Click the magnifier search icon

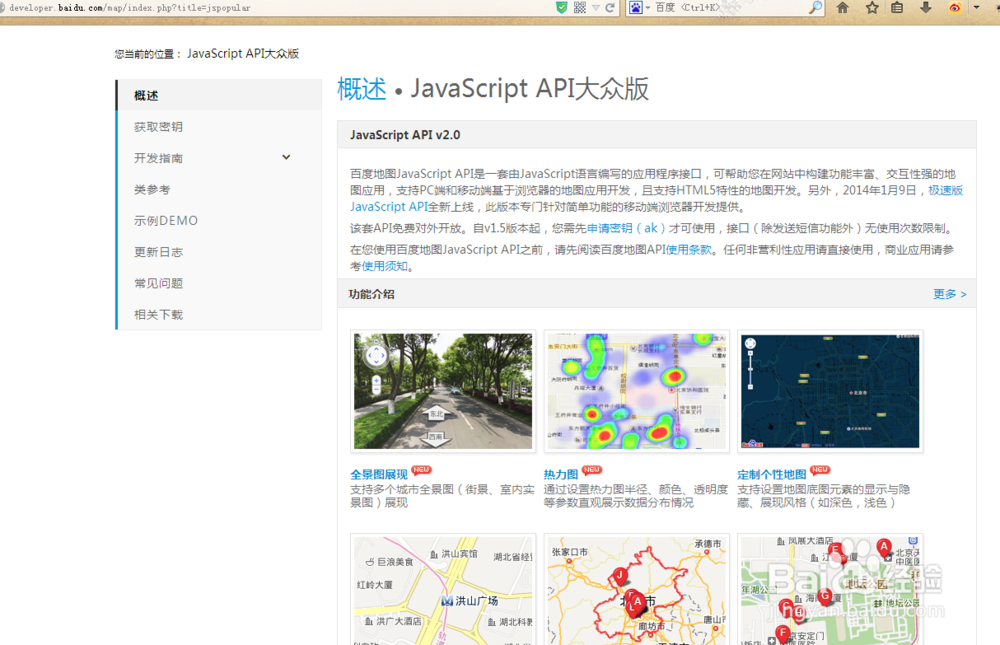pyautogui.click(x=815, y=8)
